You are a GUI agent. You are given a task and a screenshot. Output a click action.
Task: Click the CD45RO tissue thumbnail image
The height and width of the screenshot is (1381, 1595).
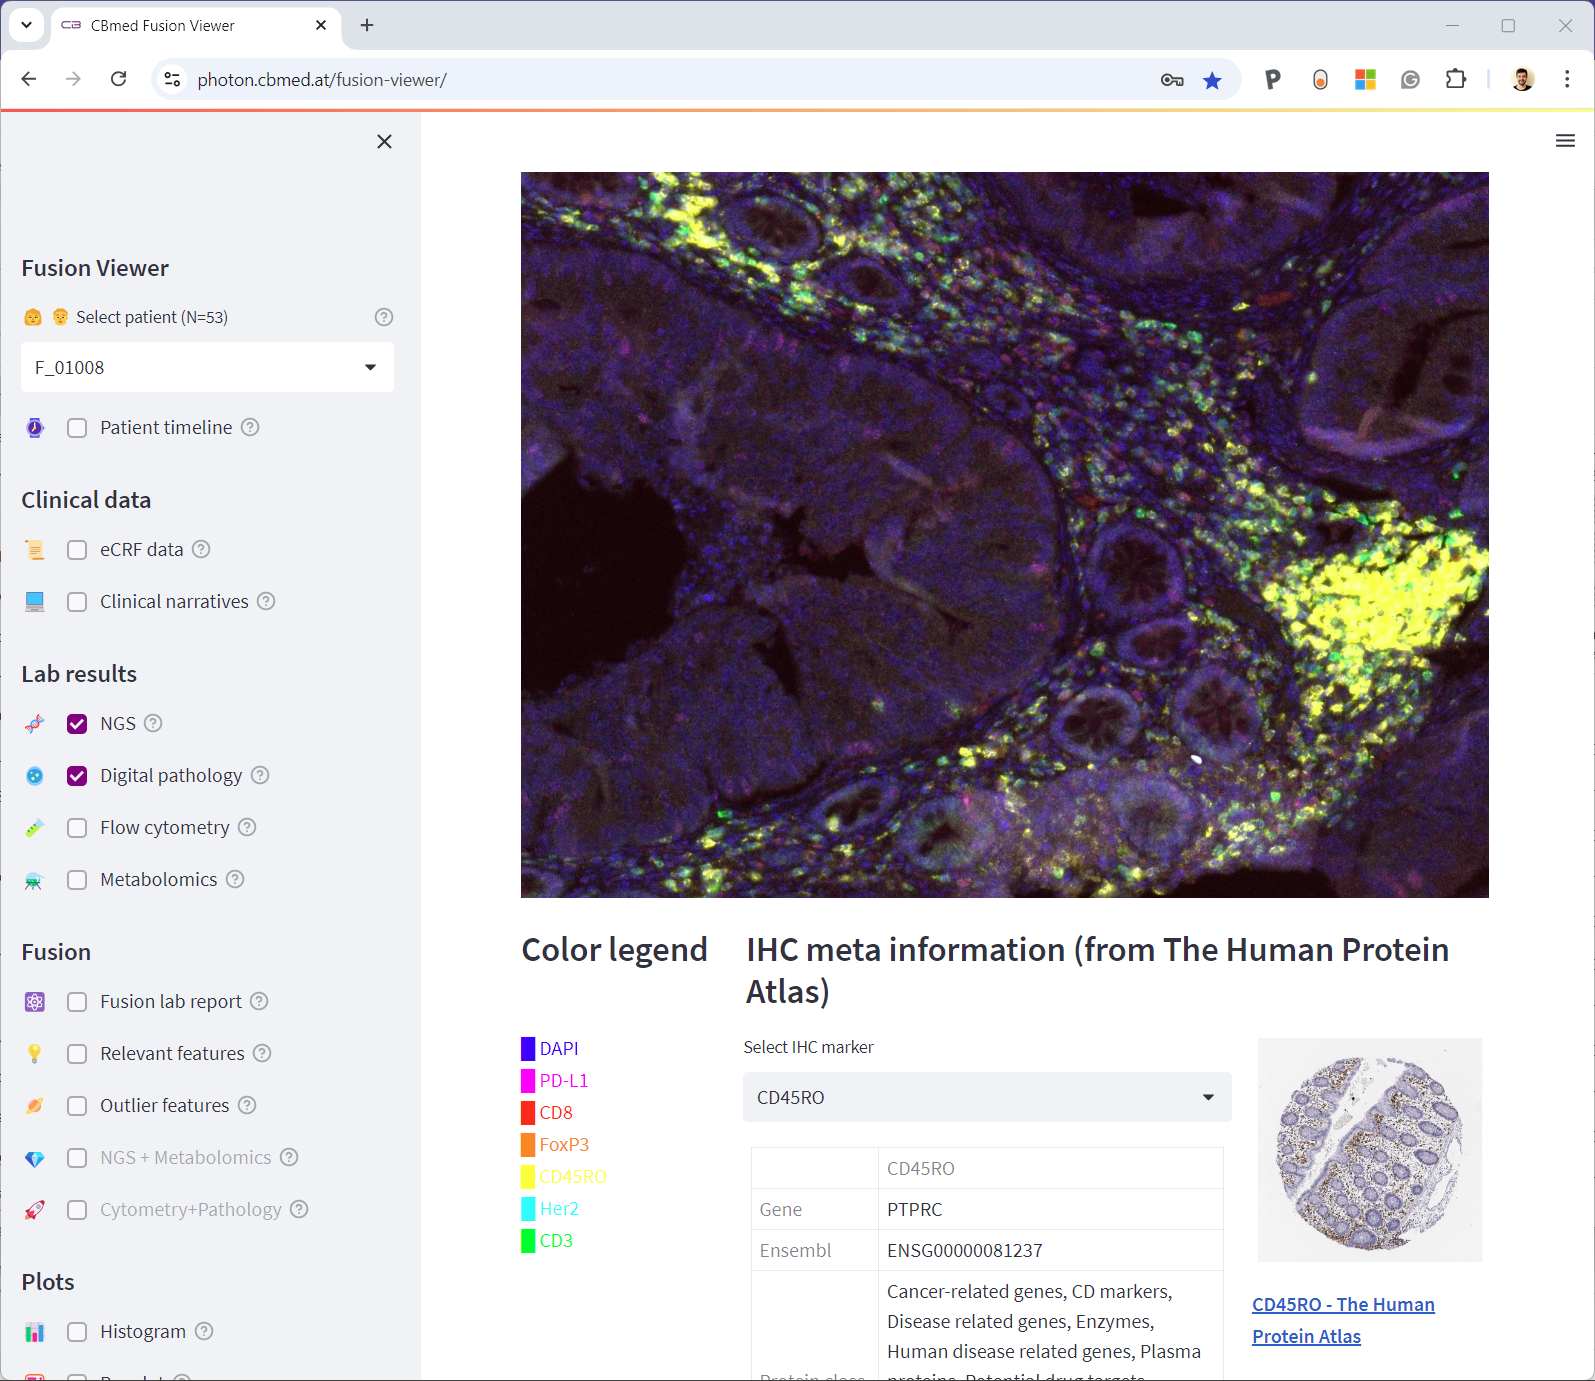1369,1150
